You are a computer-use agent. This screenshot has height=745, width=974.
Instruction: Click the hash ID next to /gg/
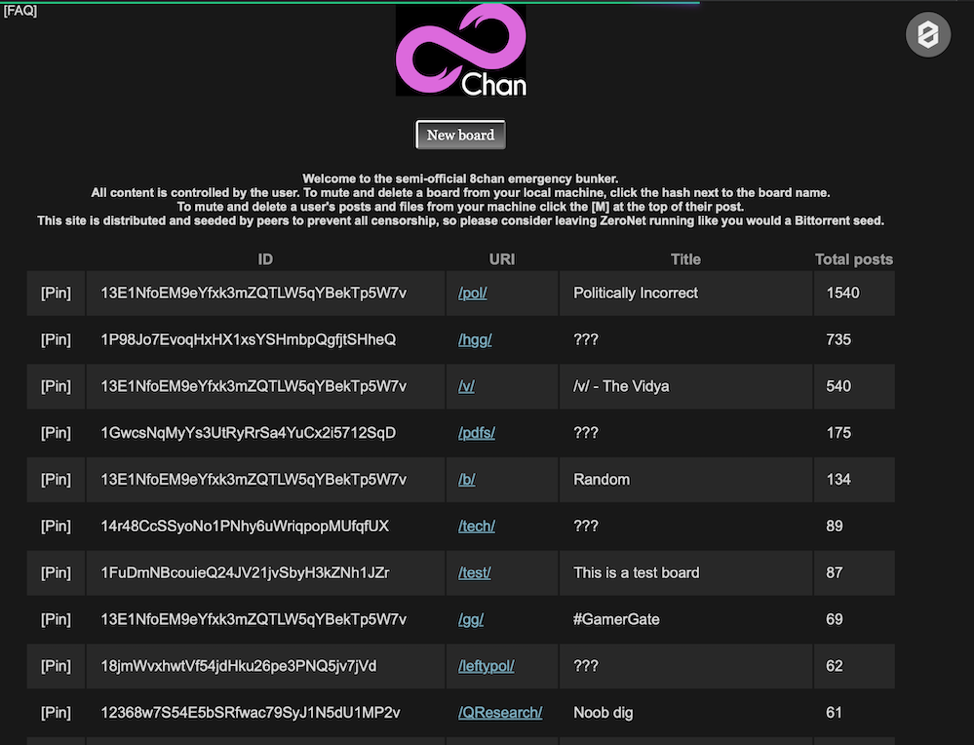pyautogui.click(x=253, y=619)
